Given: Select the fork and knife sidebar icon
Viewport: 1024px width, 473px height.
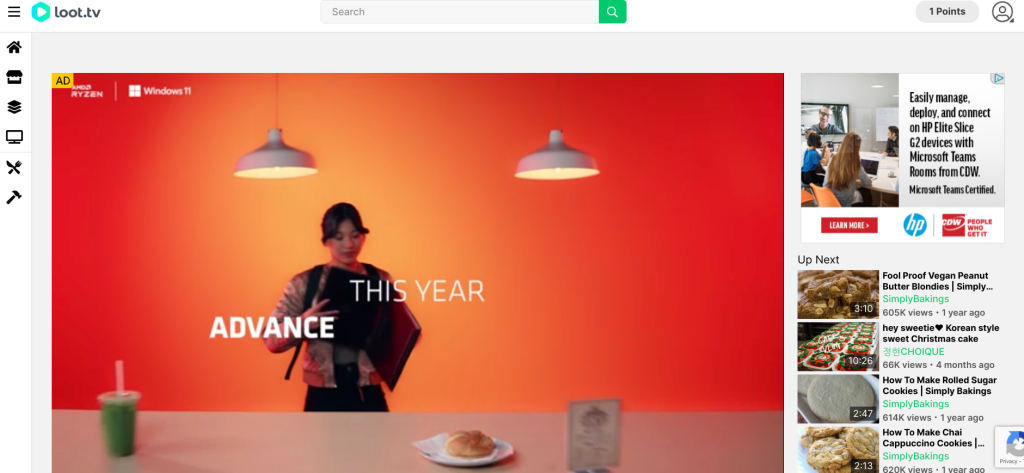Looking at the screenshot, I should point(14,168).
